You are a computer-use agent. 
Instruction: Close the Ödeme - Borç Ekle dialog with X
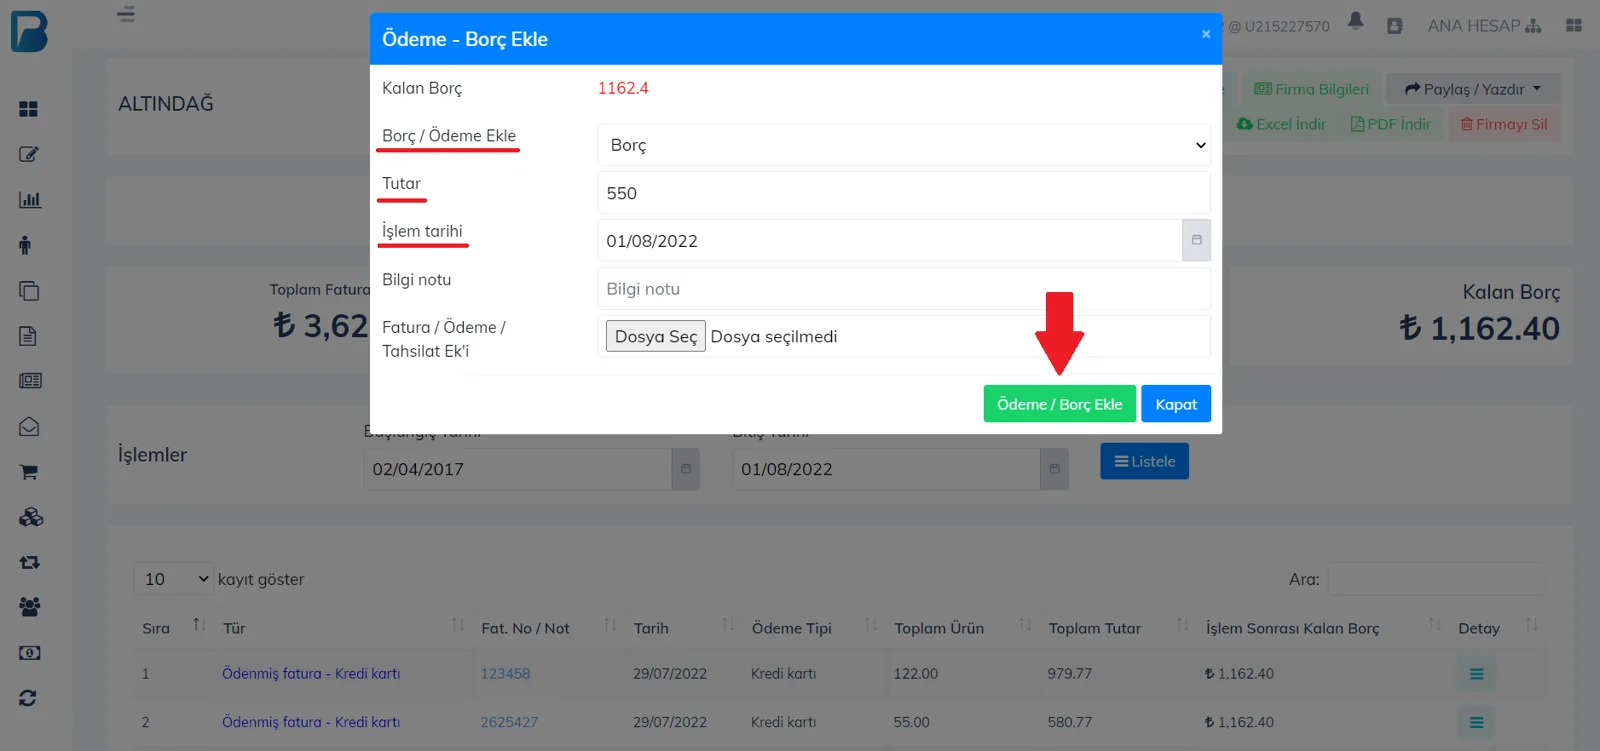(1206, 34)
